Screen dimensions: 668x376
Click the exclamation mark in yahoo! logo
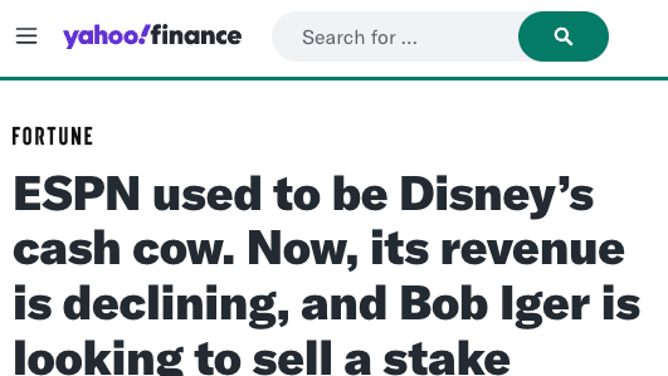(x=145, y=34)
